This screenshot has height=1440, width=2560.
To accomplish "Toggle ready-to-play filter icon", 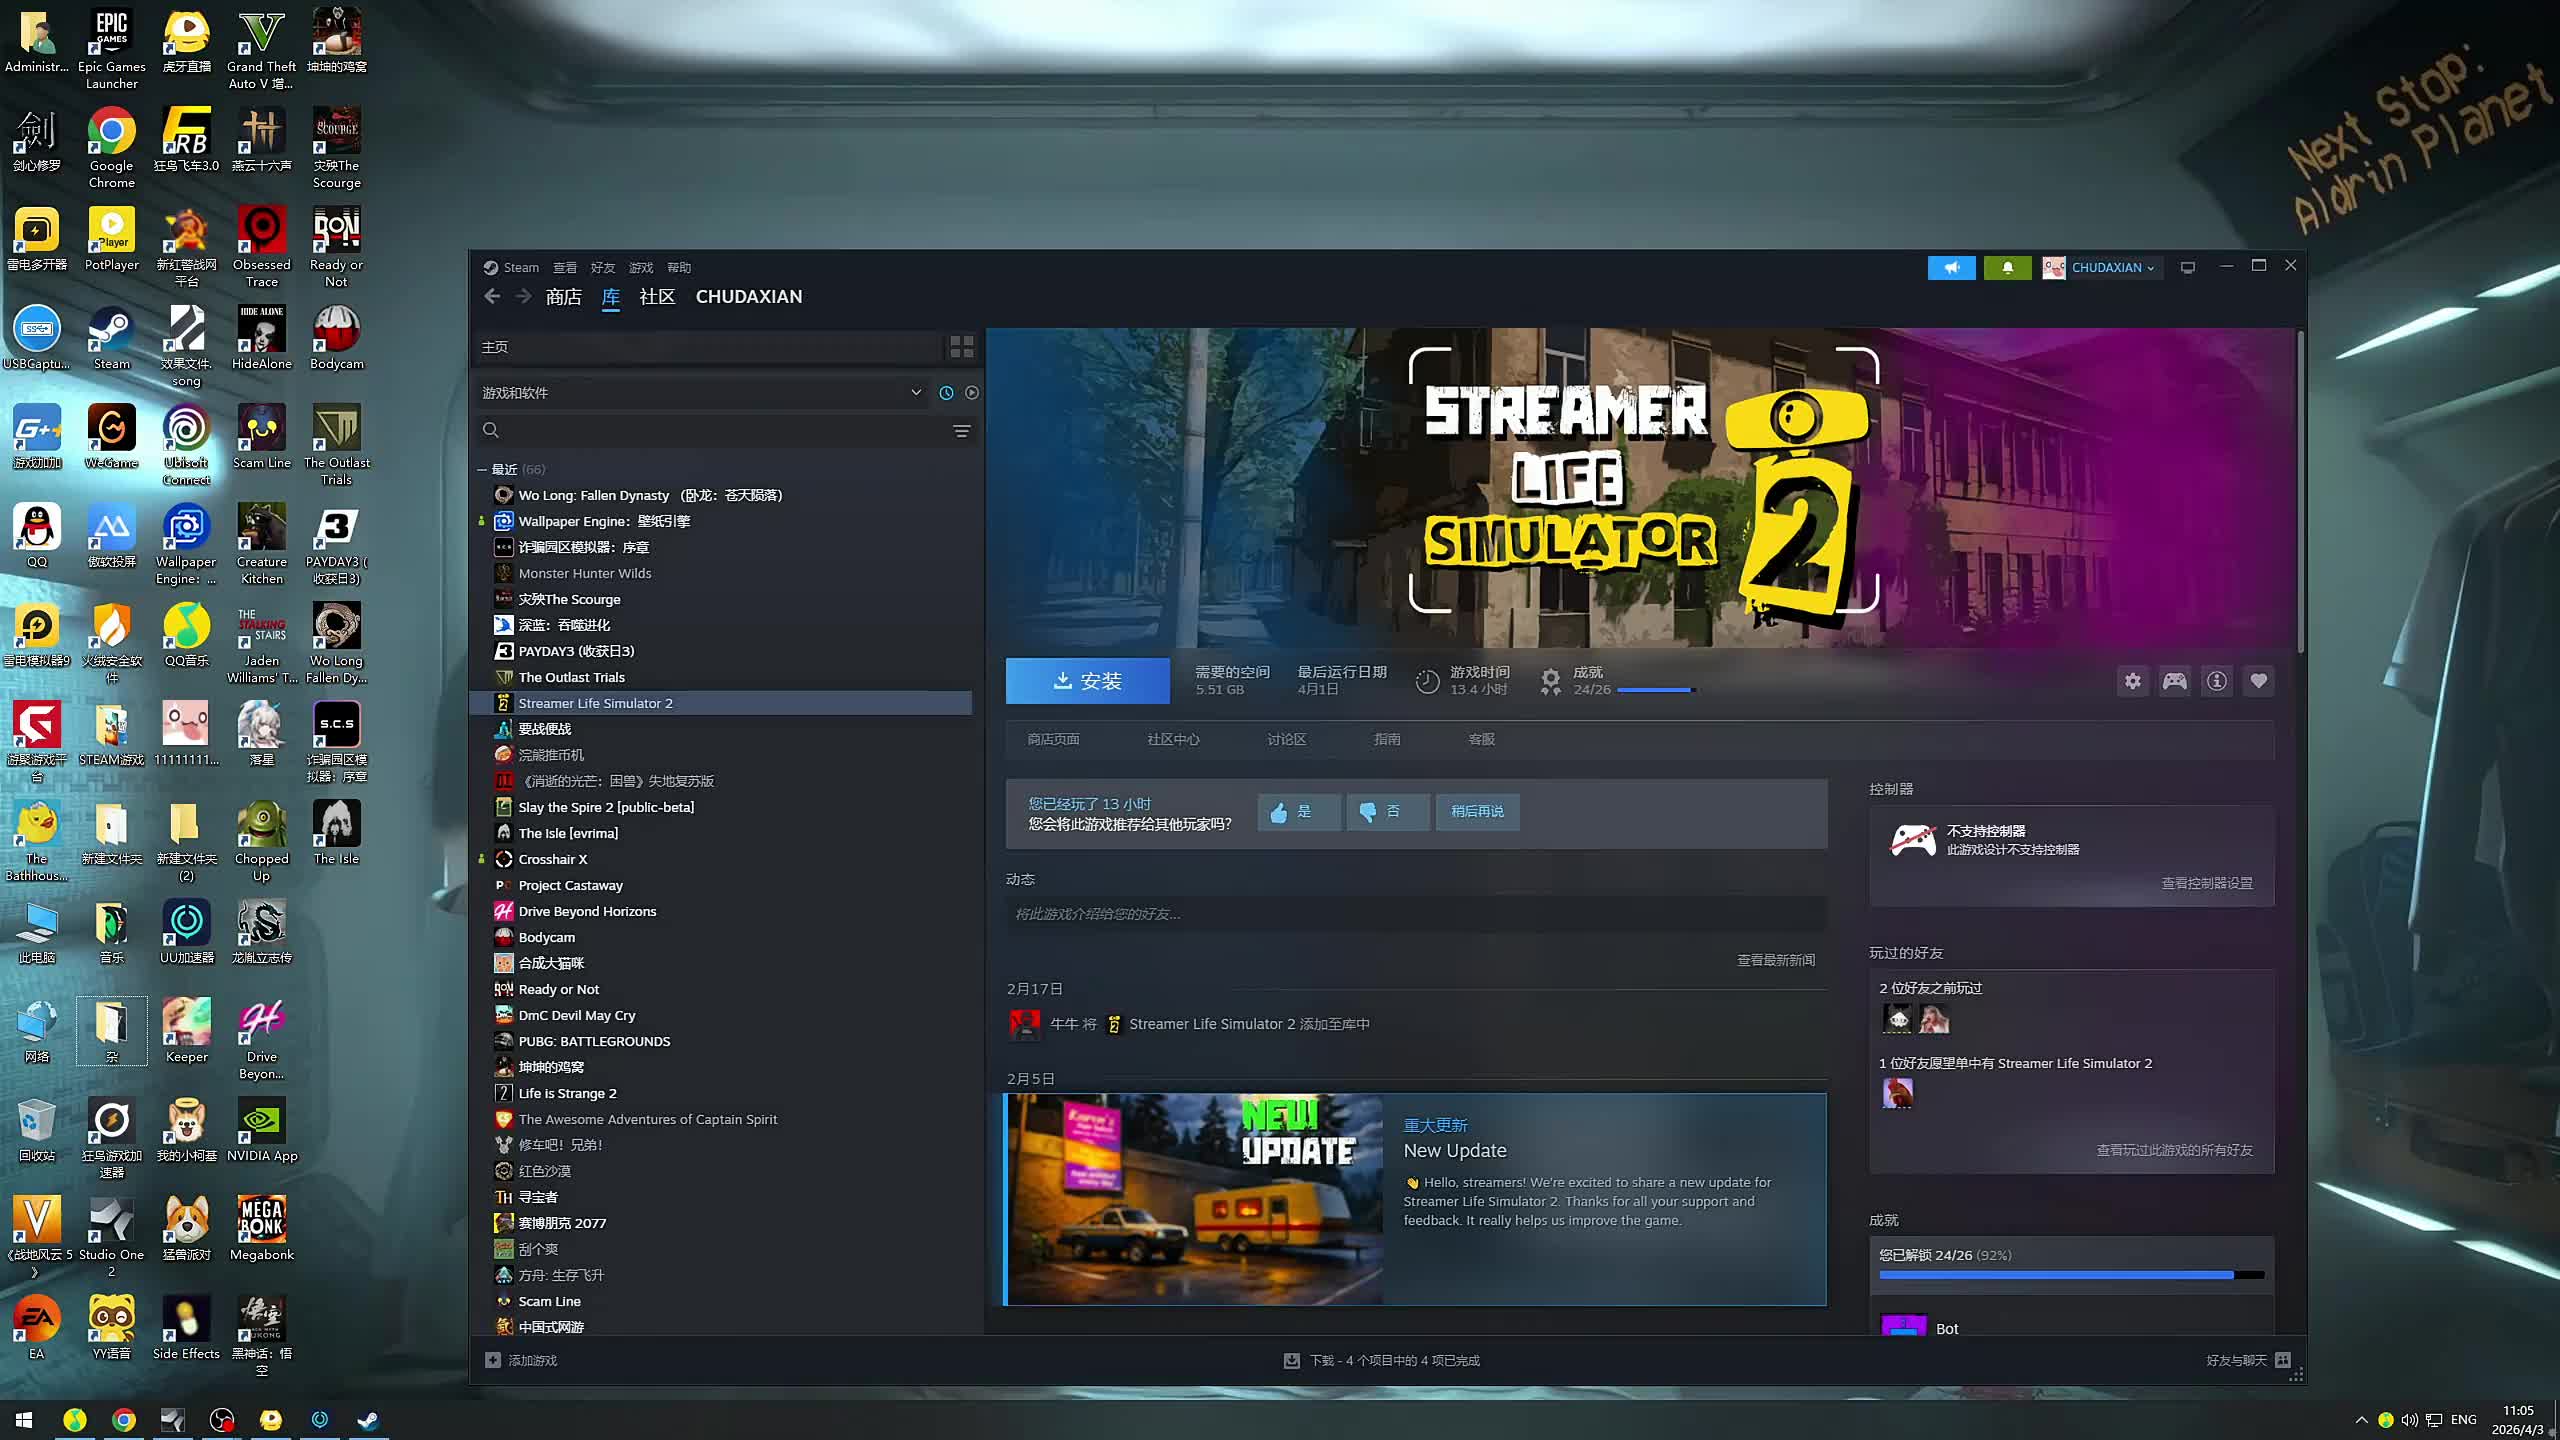I will point(972,393).
